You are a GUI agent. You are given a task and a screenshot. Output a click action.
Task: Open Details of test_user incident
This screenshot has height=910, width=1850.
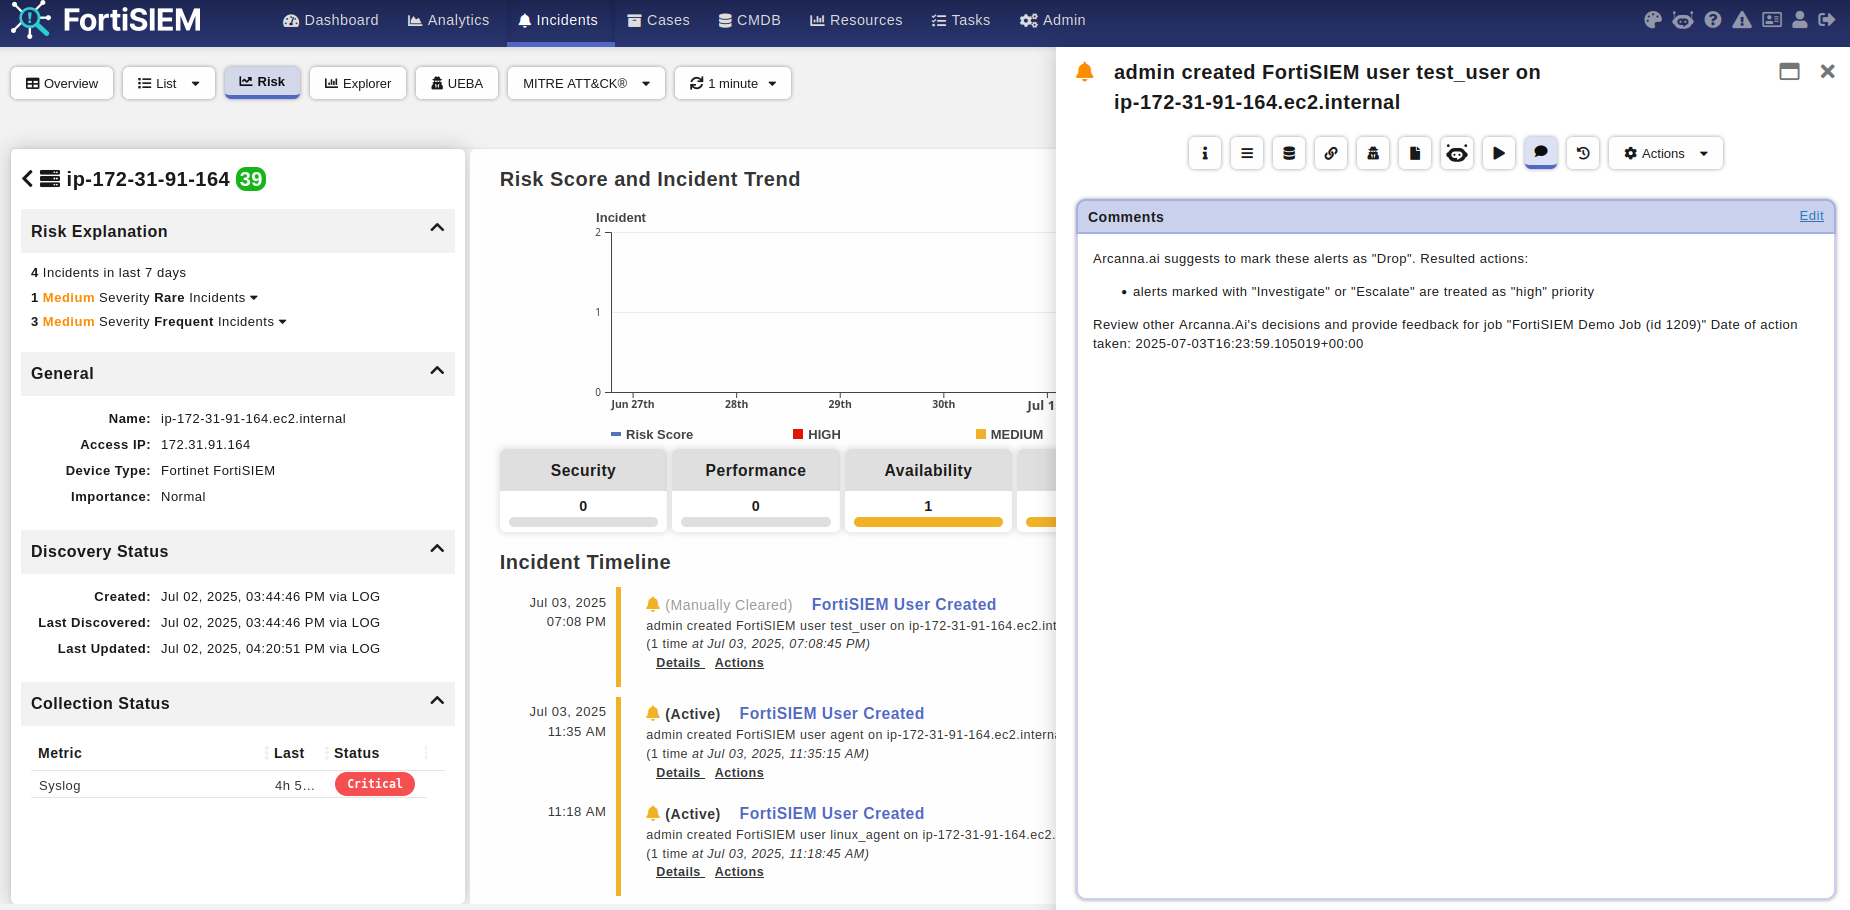[680, 663]
